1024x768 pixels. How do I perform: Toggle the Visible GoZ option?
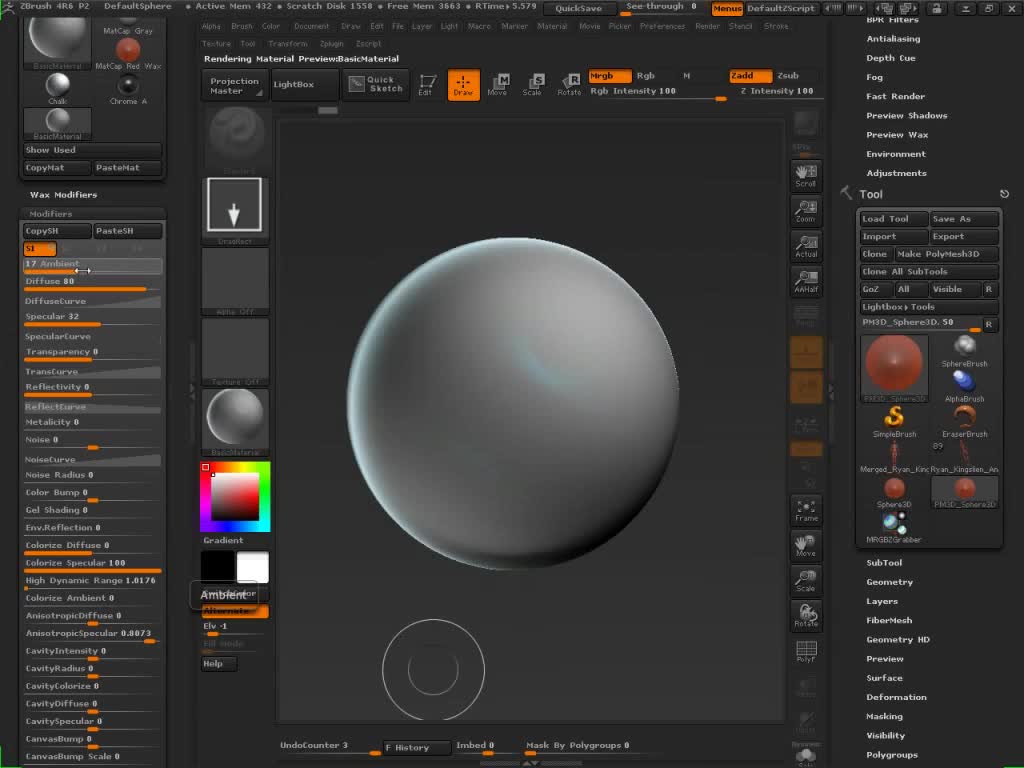(x=955, y=289)
